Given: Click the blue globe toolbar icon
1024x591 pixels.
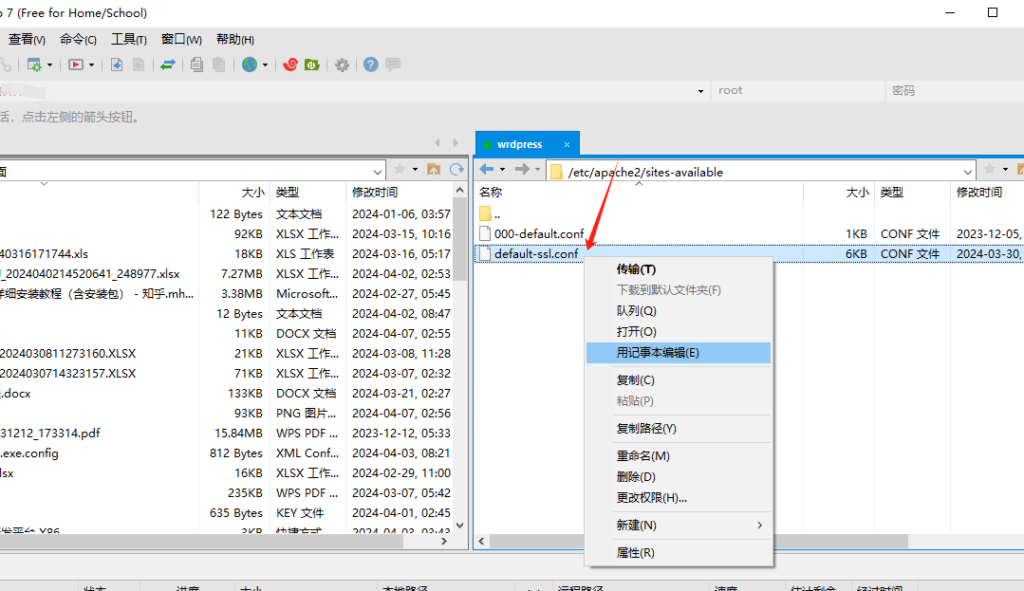Looking at the screenshot, I should 249,65.
